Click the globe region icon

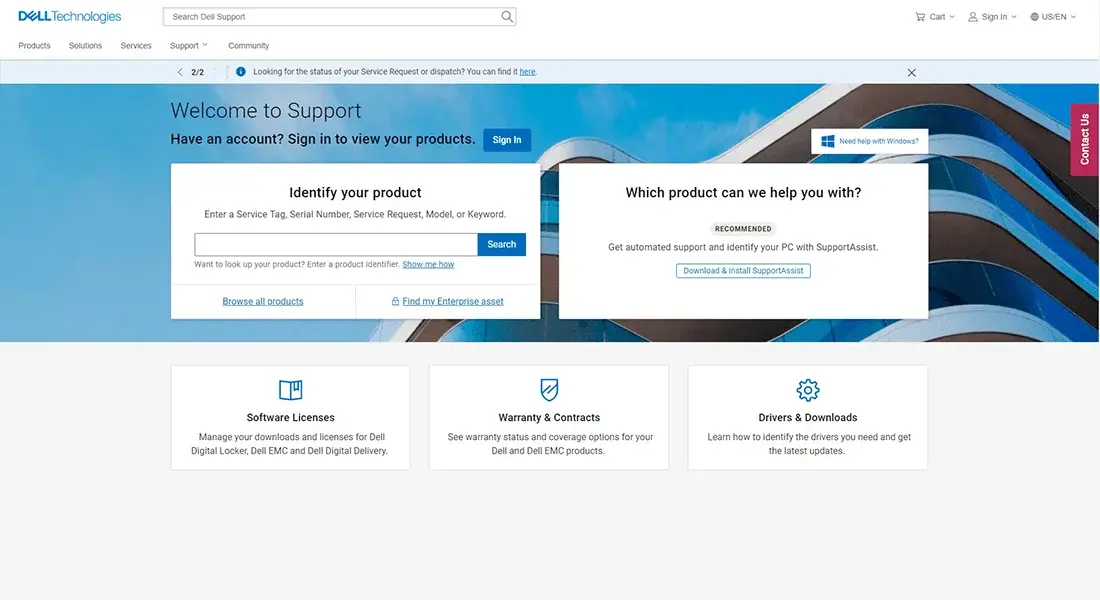click(x=1034, y=17)
